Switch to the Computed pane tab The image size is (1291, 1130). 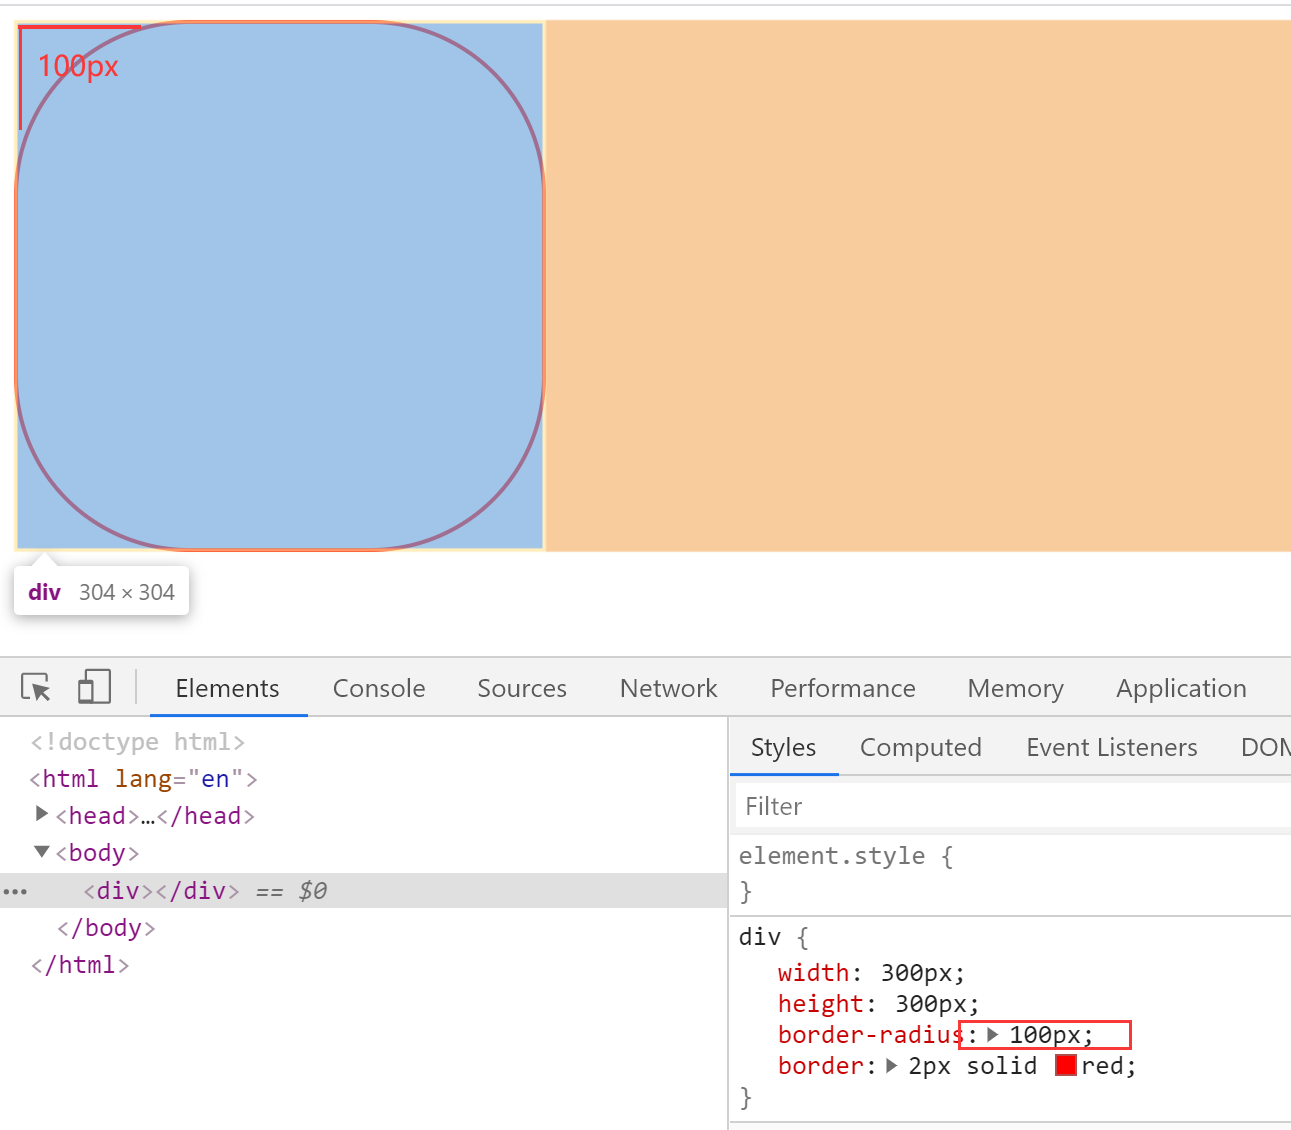pyautogui.click(x=921, y=747)
